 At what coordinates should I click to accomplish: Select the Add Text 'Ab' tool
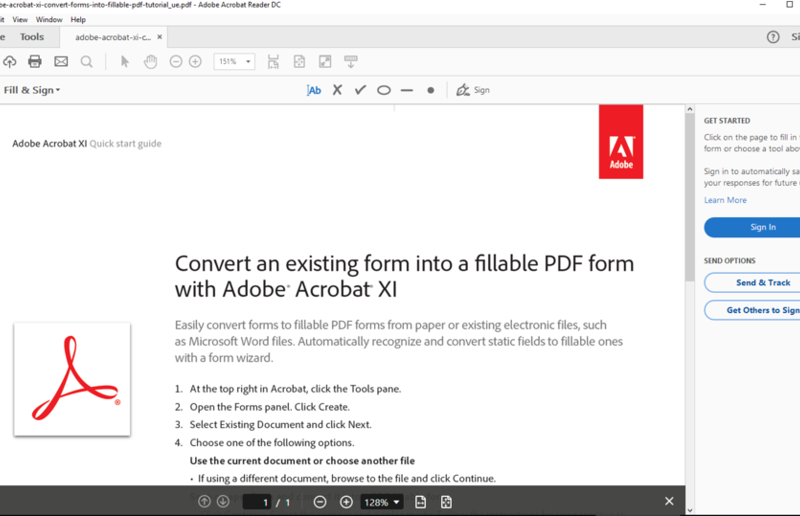(314, 90)
